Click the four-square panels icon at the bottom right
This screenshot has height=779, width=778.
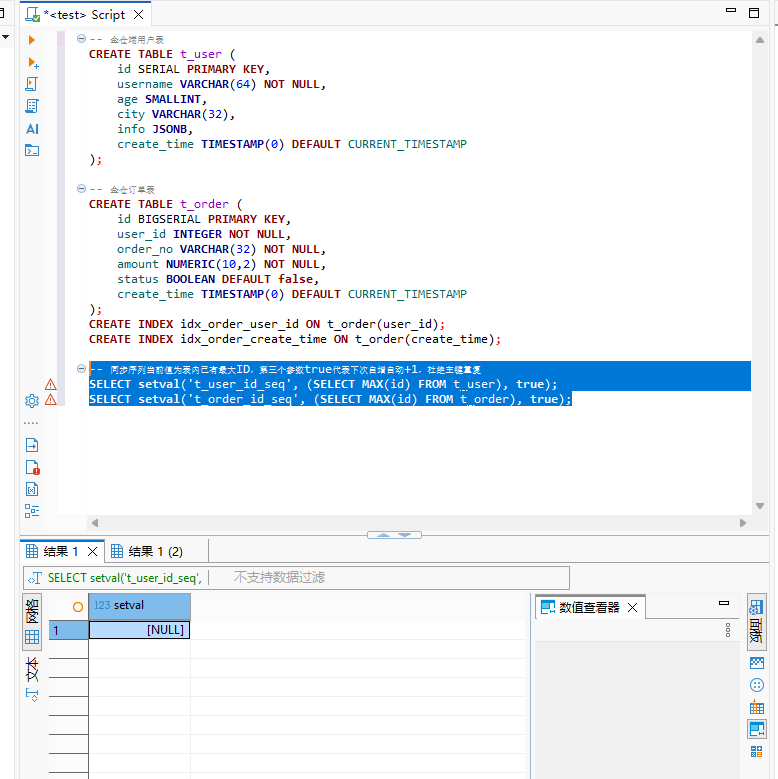pyautogui.click(x=757, y=752)
